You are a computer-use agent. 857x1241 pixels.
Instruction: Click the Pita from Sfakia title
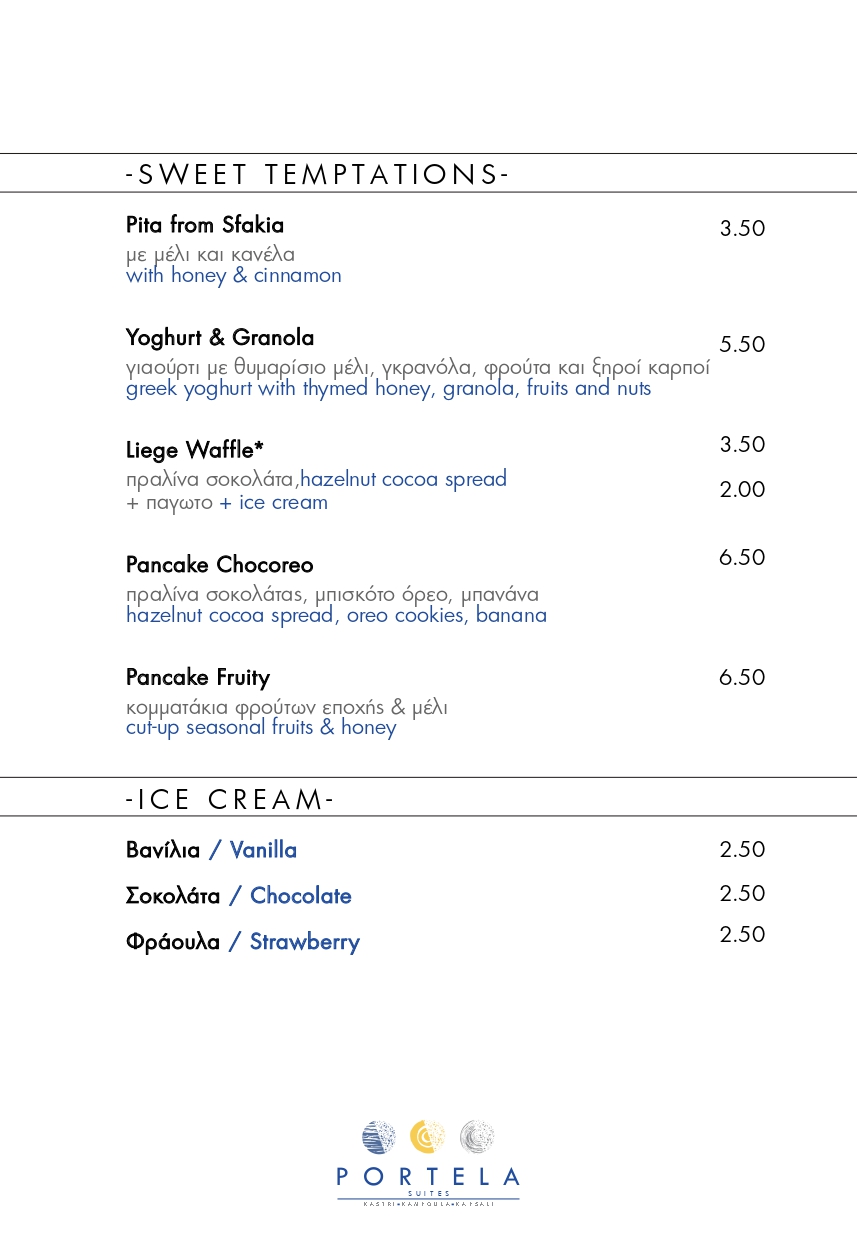205,224
